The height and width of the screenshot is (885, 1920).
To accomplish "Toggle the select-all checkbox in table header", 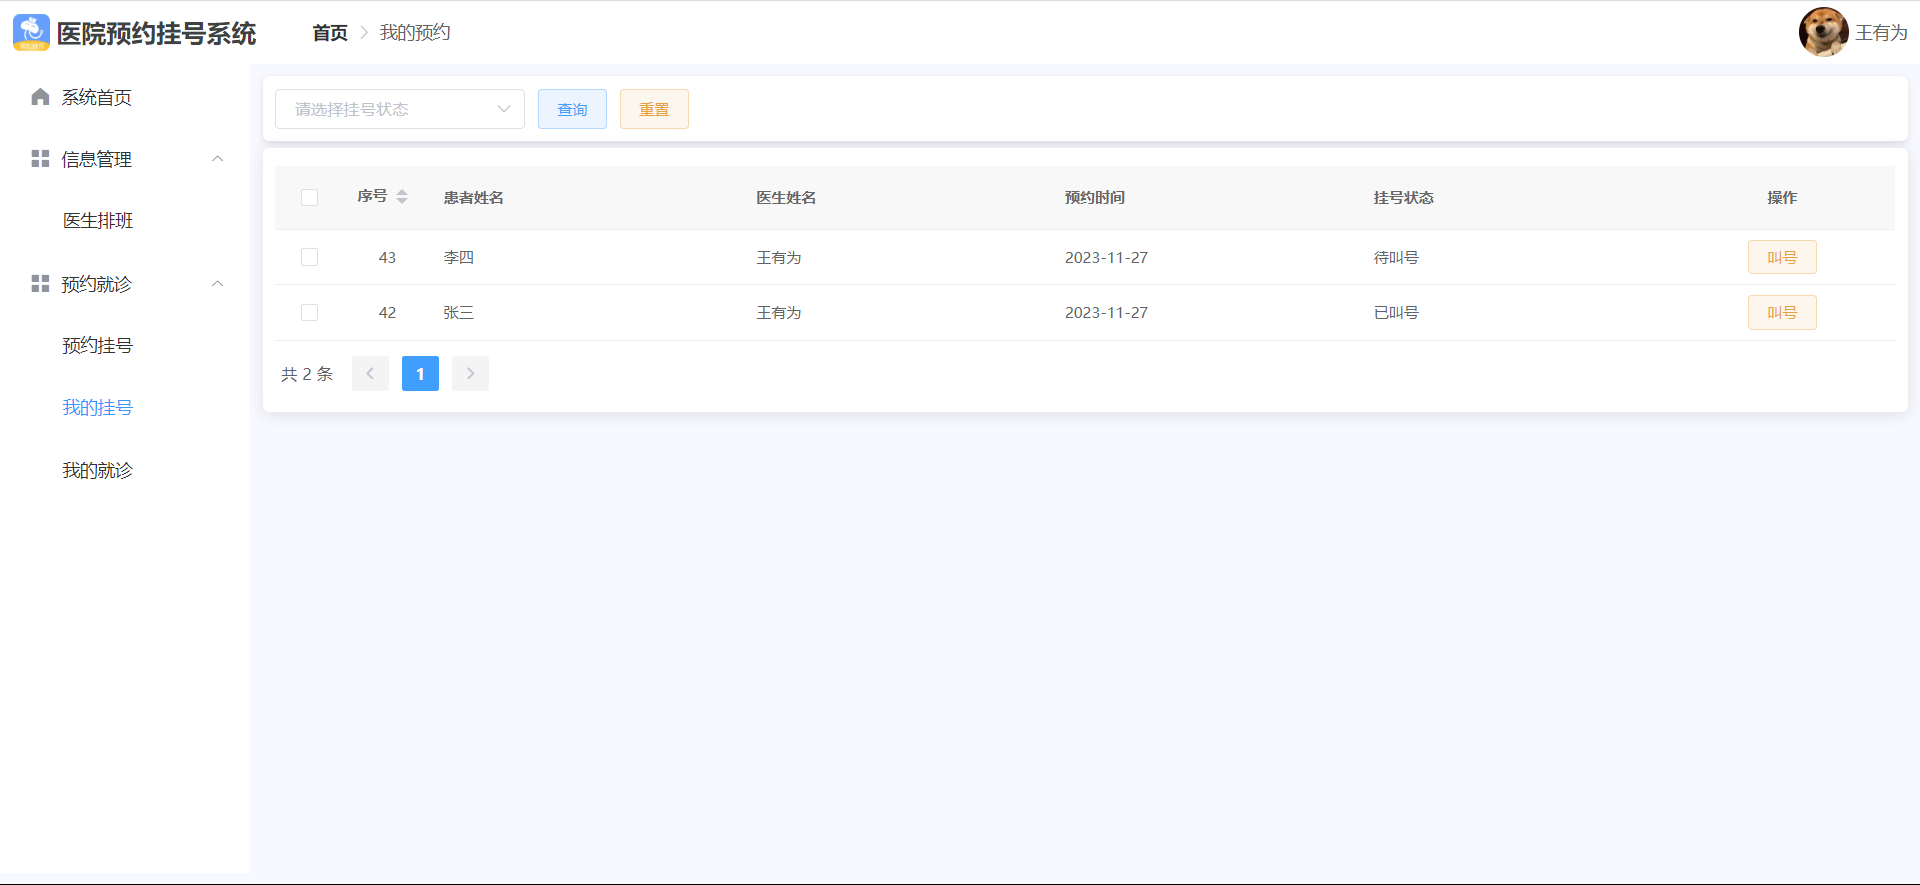I will click(310, 198).
